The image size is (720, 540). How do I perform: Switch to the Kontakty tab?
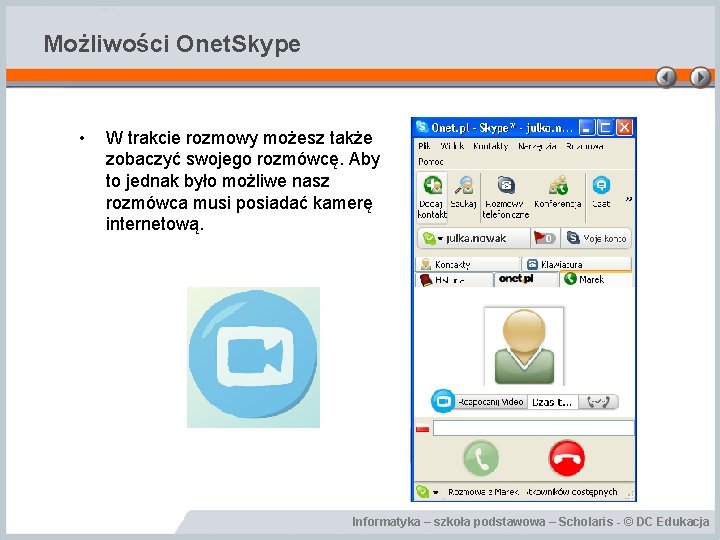[468, 264]
